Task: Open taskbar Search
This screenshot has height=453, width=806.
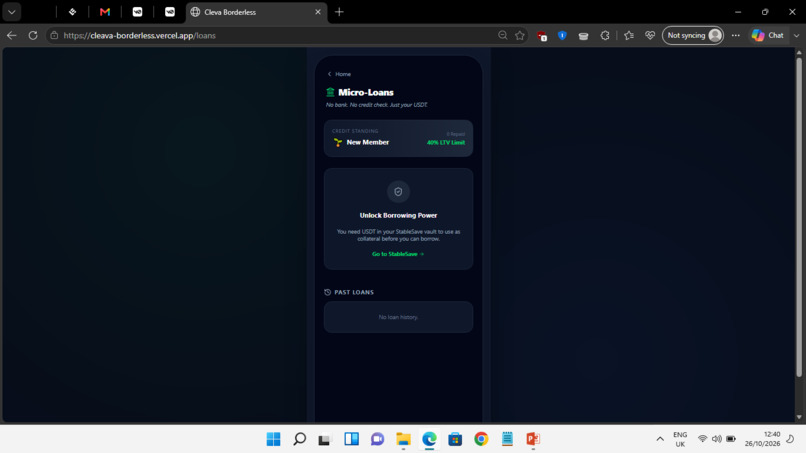Action: (300, 439)
